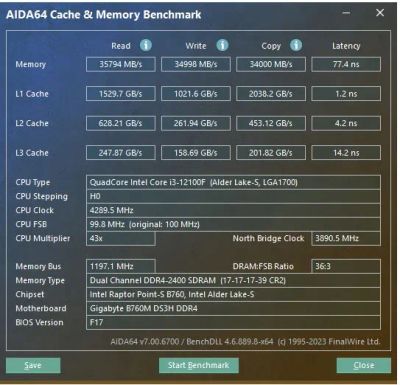This screenshot has width=400, height=385.
Task: Click the L3 Cache Read value box
Action: point(121,153)
